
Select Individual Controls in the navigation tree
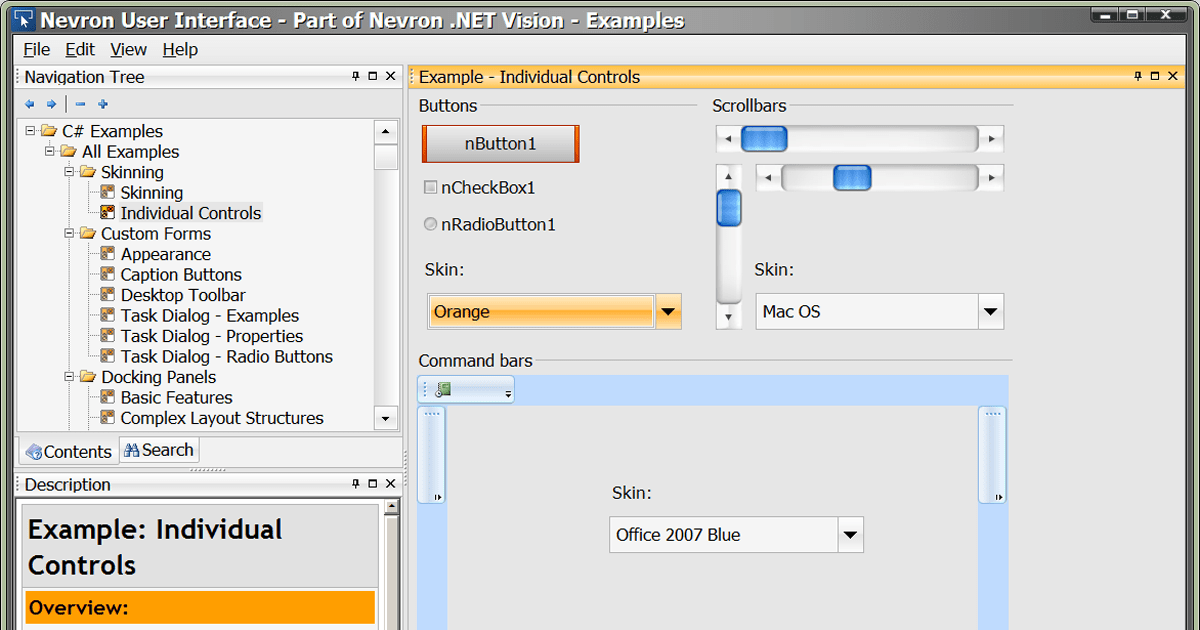190,212
